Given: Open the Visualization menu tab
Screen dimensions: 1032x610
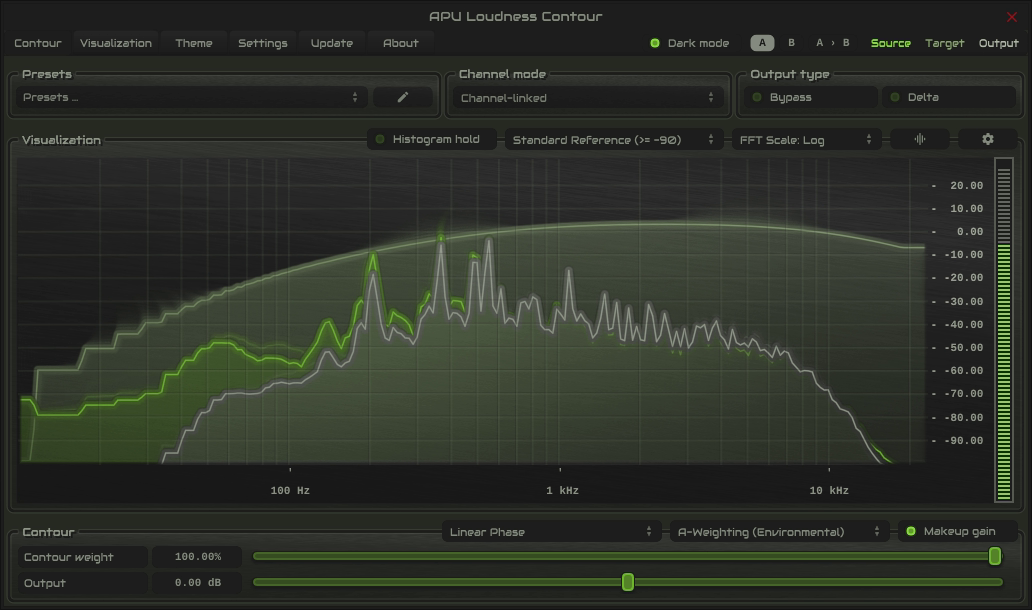Looking at the screenshot, I should pos(116,43).
